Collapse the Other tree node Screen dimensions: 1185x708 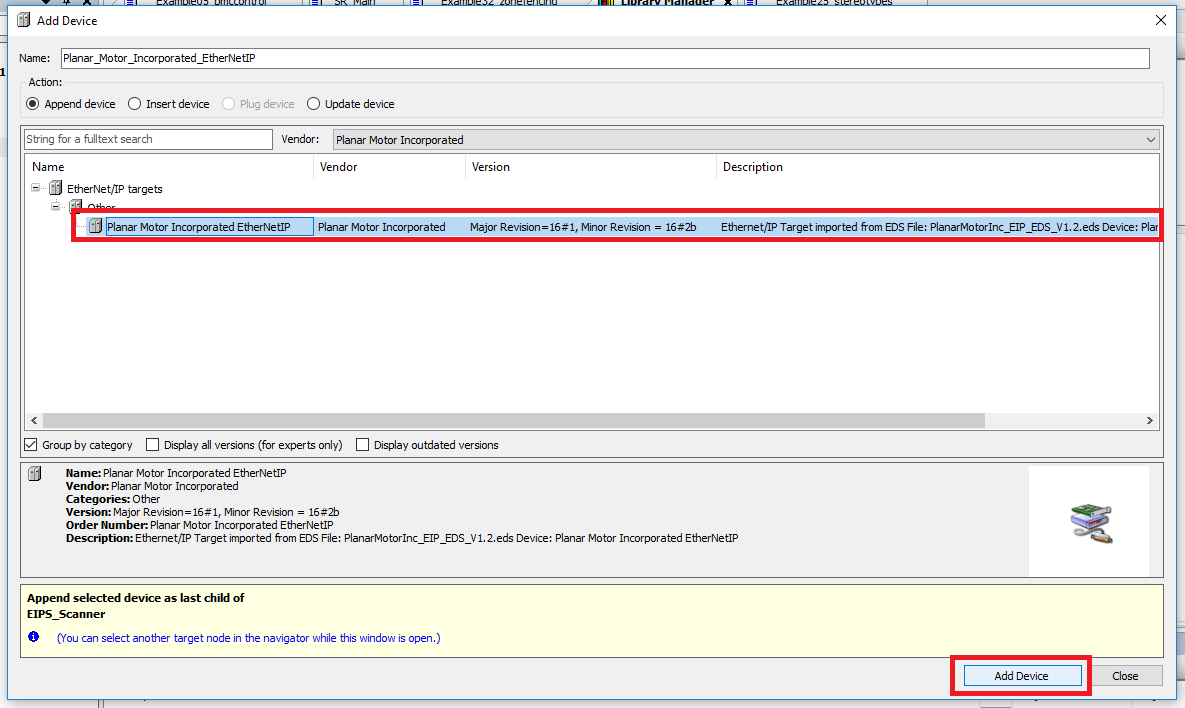56,207
